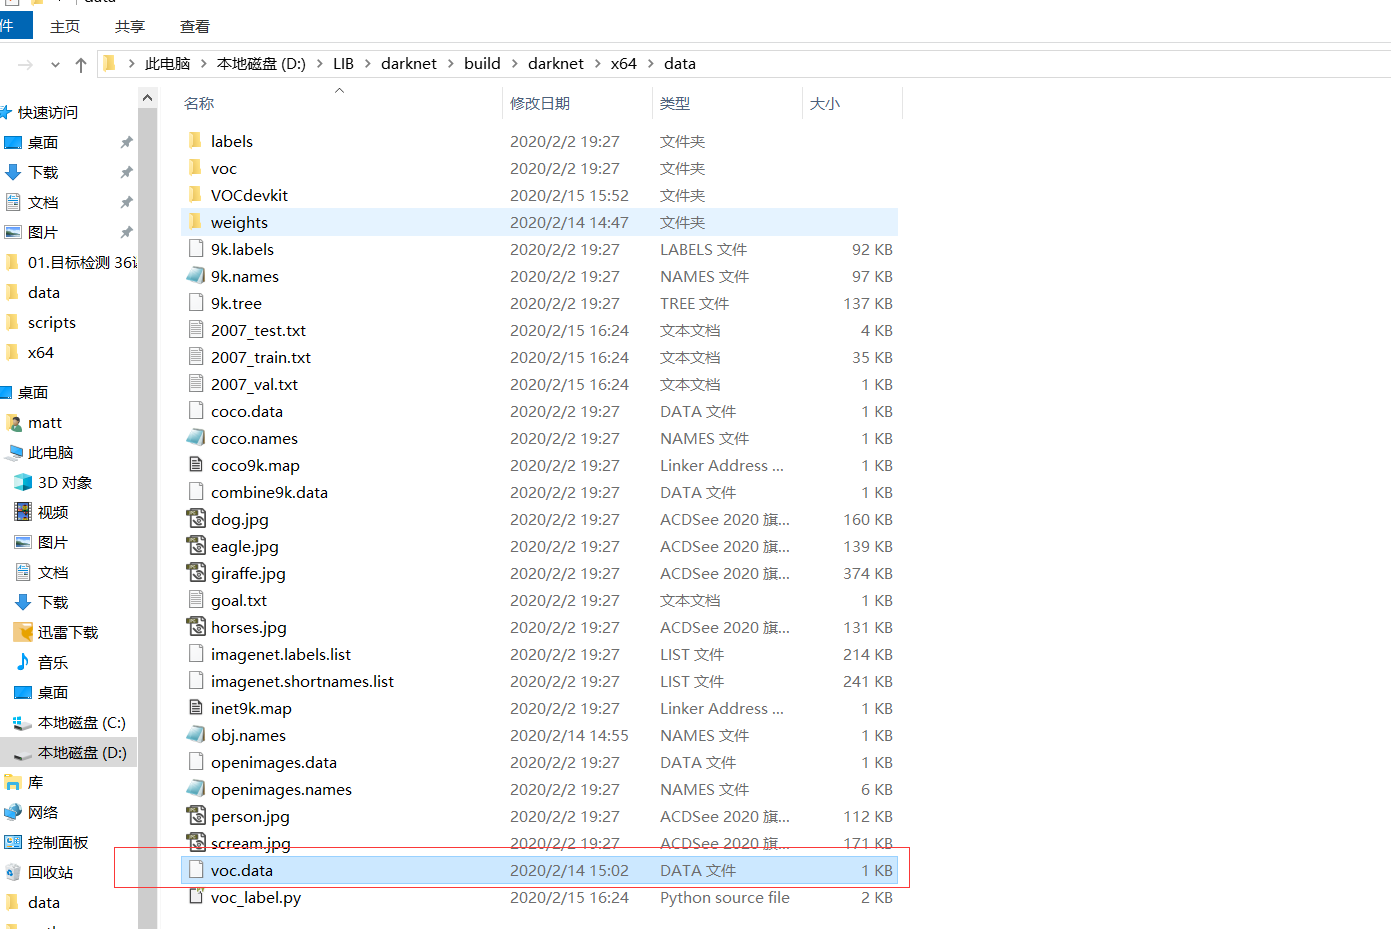Open pinned 下载 in quick access

pyautogui.click(x=43, y=172)
